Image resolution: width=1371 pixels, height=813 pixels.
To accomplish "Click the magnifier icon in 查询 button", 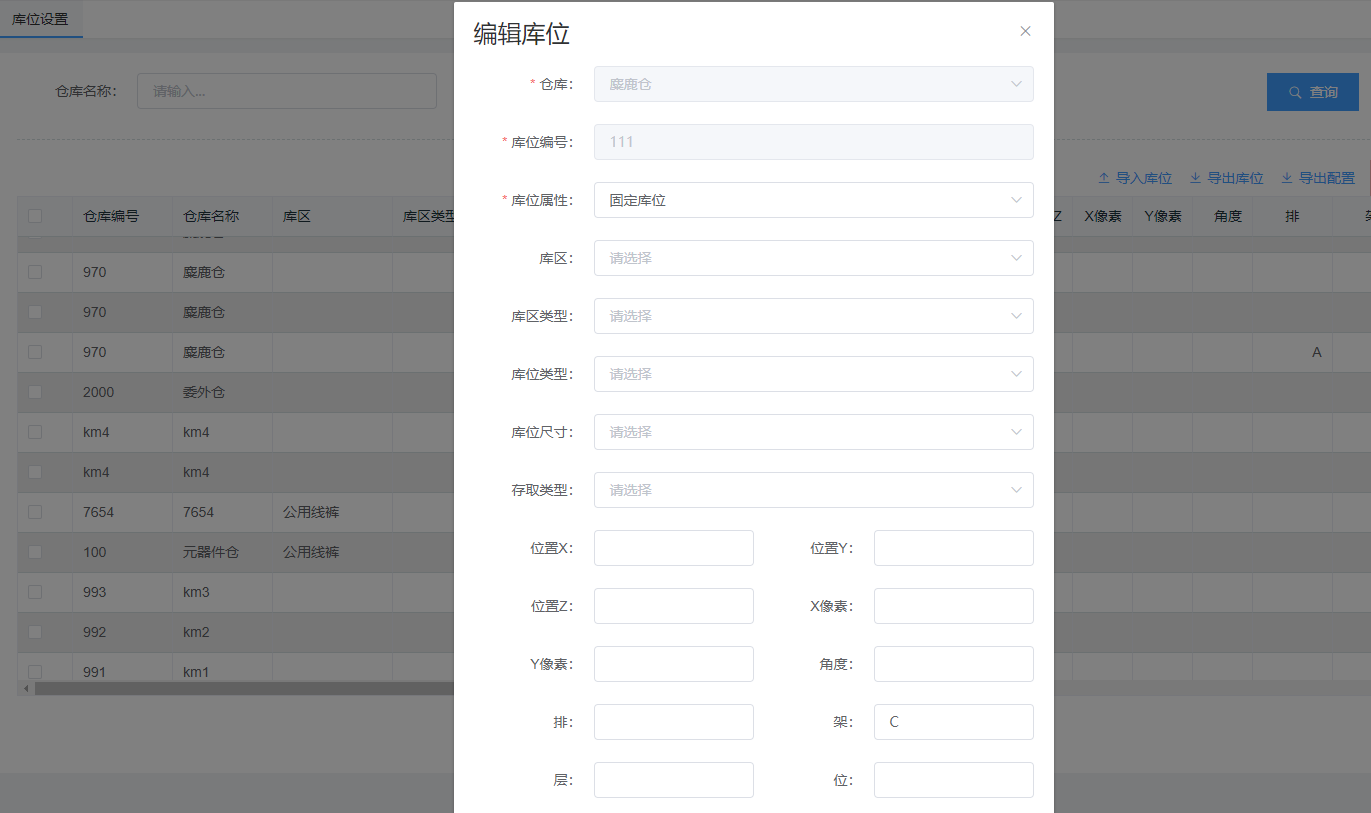I will coord(1295,92).
